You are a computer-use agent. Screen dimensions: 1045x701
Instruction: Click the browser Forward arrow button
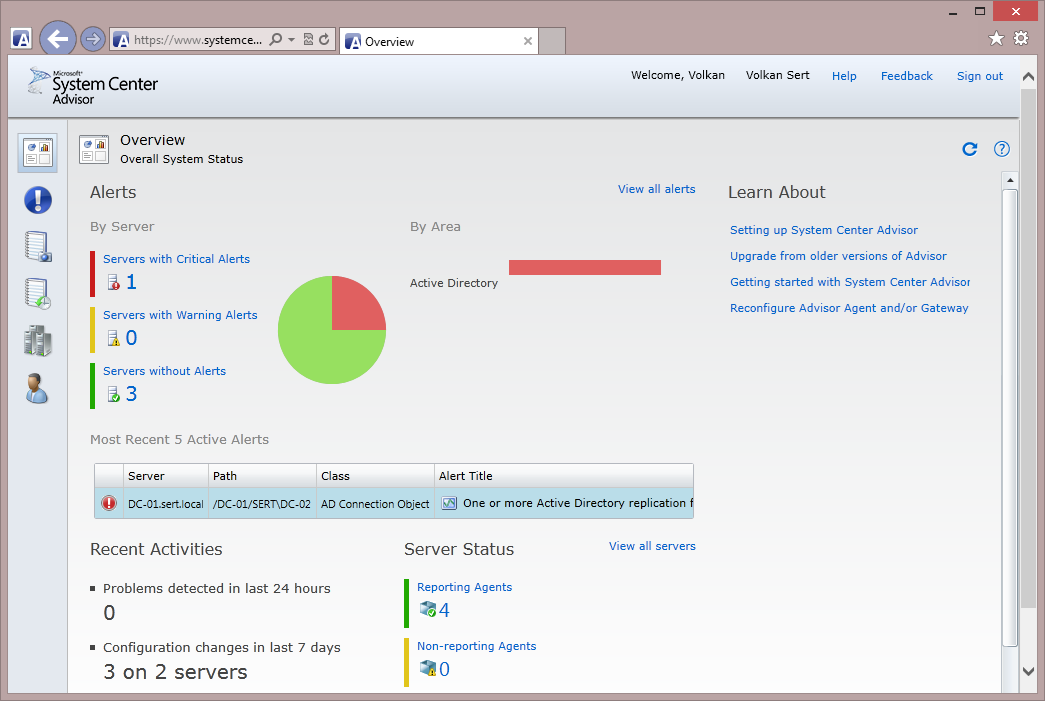(93, 39)
